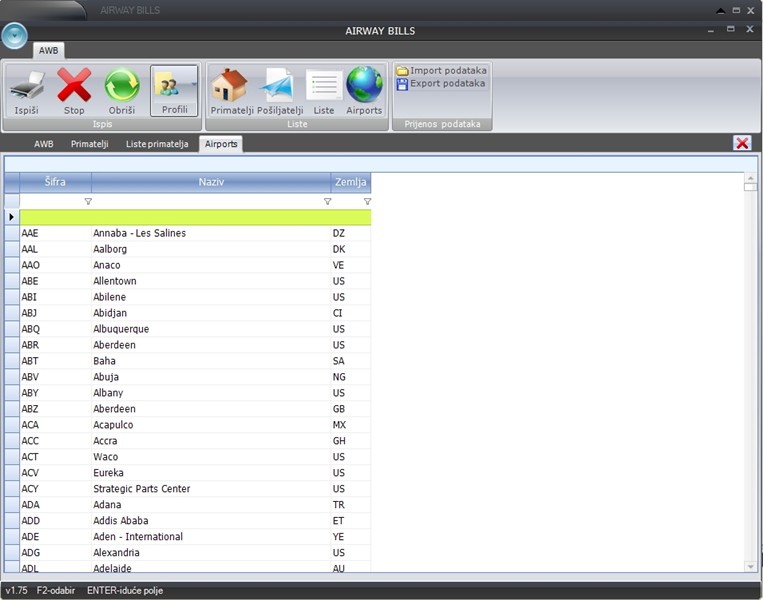Select the Accra name cell
This screenshot has height=600, width=763.
[211, 441]
